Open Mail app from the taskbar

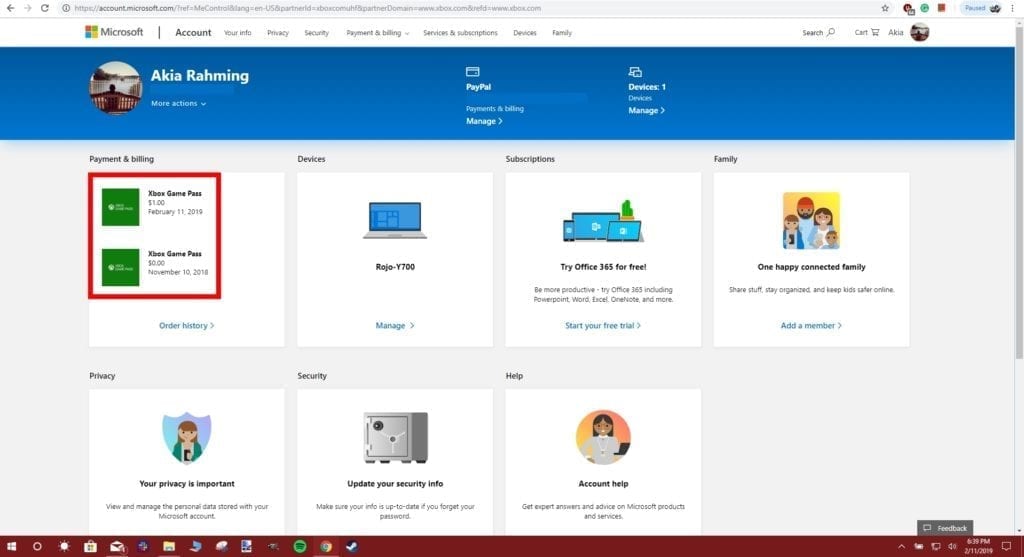pos(117,547)
